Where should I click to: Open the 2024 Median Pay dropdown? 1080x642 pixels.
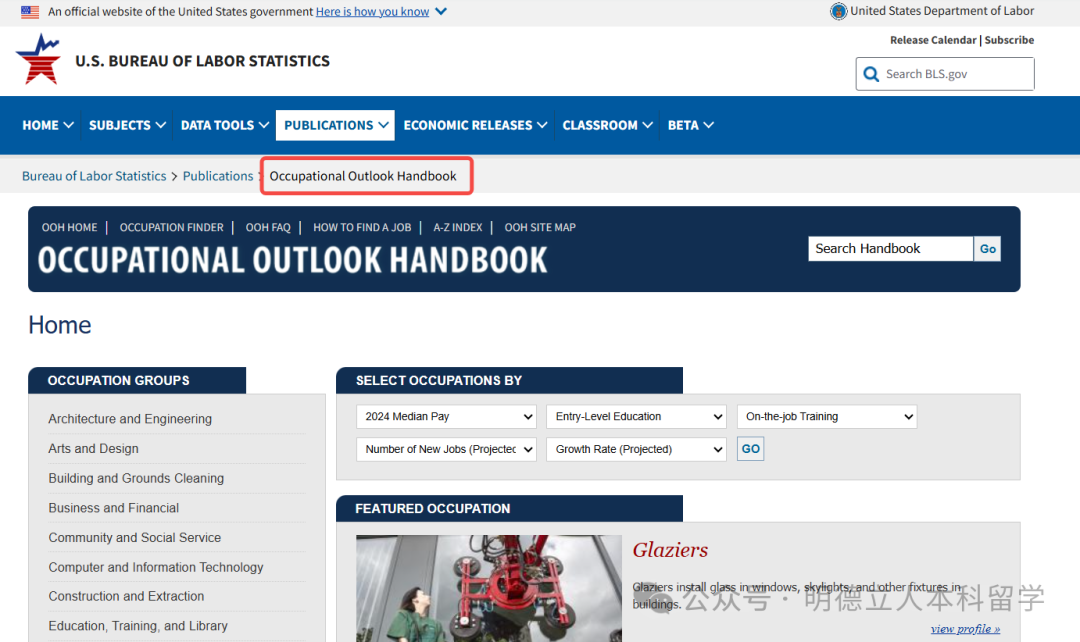pyautogui.click(x=446, y=417)
